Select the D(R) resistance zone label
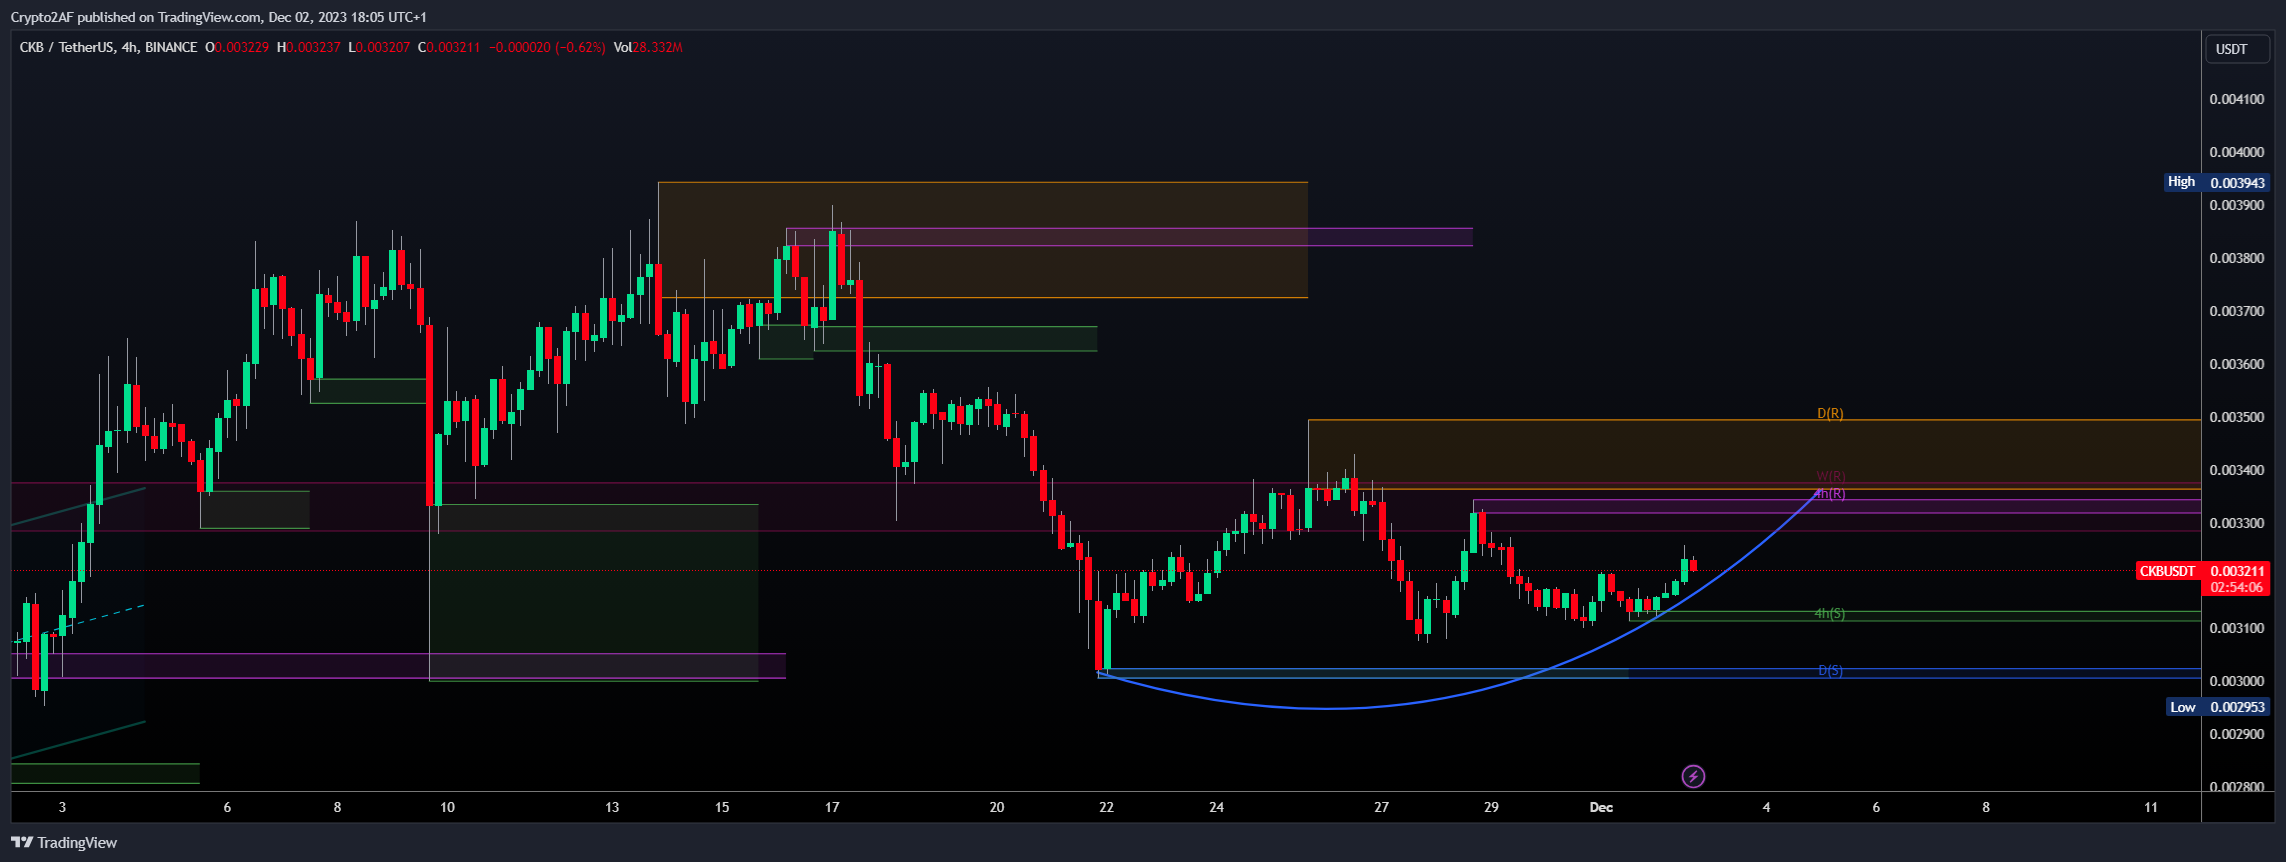The image size is (2286, 862). 1830,413
